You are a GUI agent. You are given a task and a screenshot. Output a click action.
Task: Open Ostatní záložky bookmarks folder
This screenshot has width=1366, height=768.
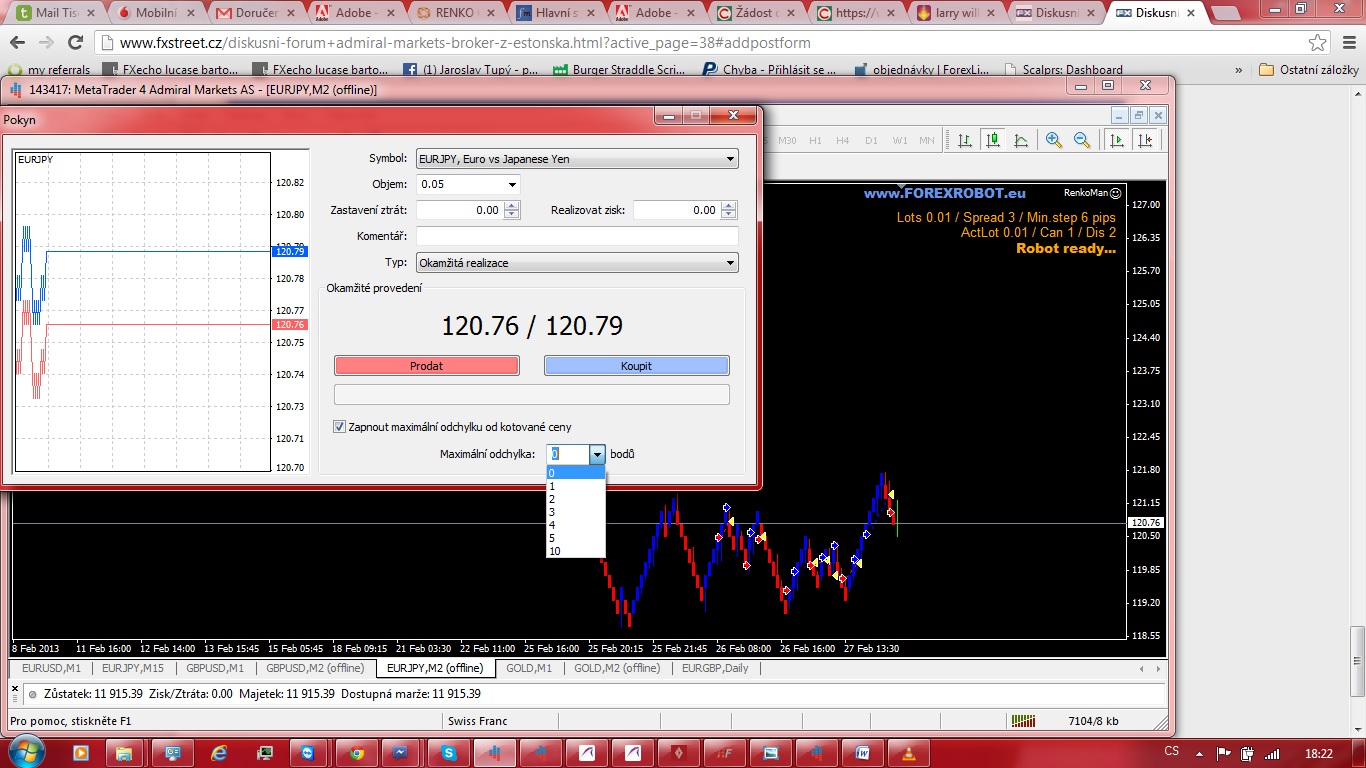pyautogui.click(x=1309, y=70)
